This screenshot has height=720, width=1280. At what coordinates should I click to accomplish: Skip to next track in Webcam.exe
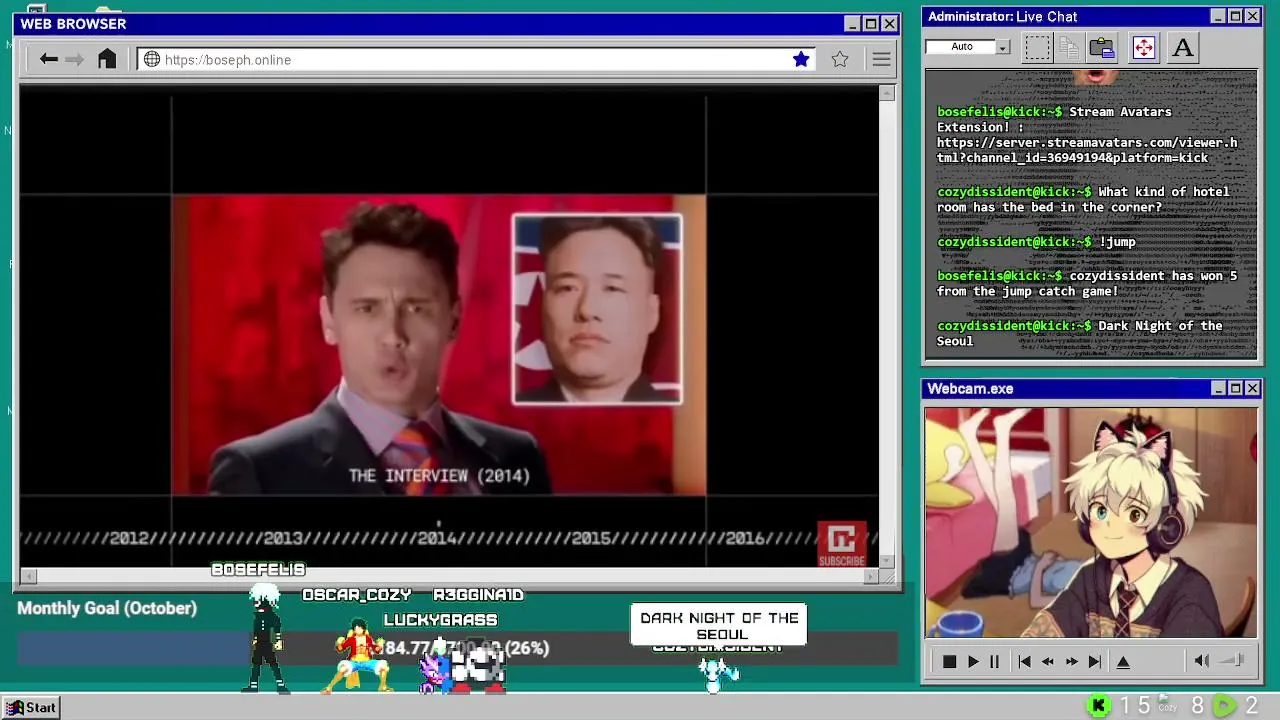coord(1095,661)
